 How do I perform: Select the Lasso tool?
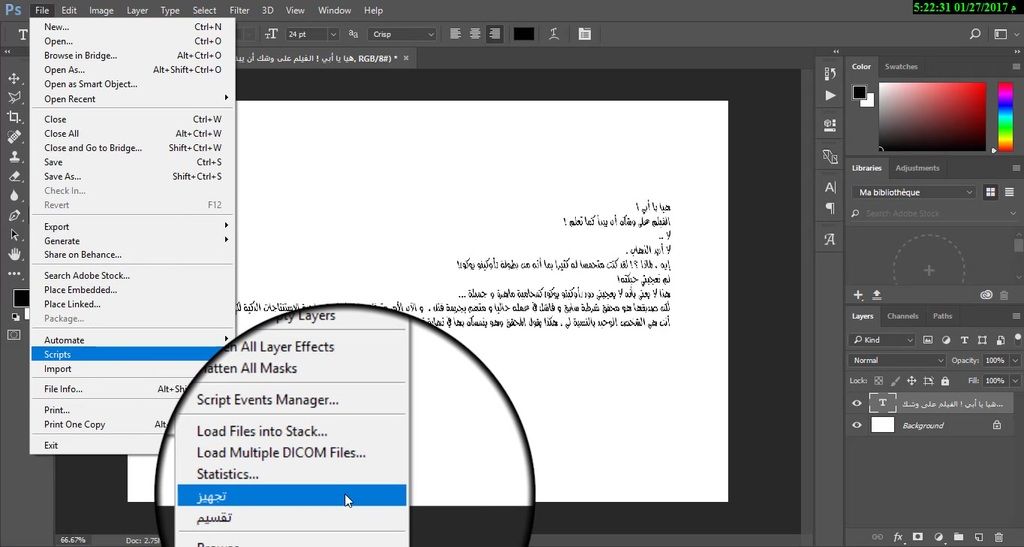14,98
